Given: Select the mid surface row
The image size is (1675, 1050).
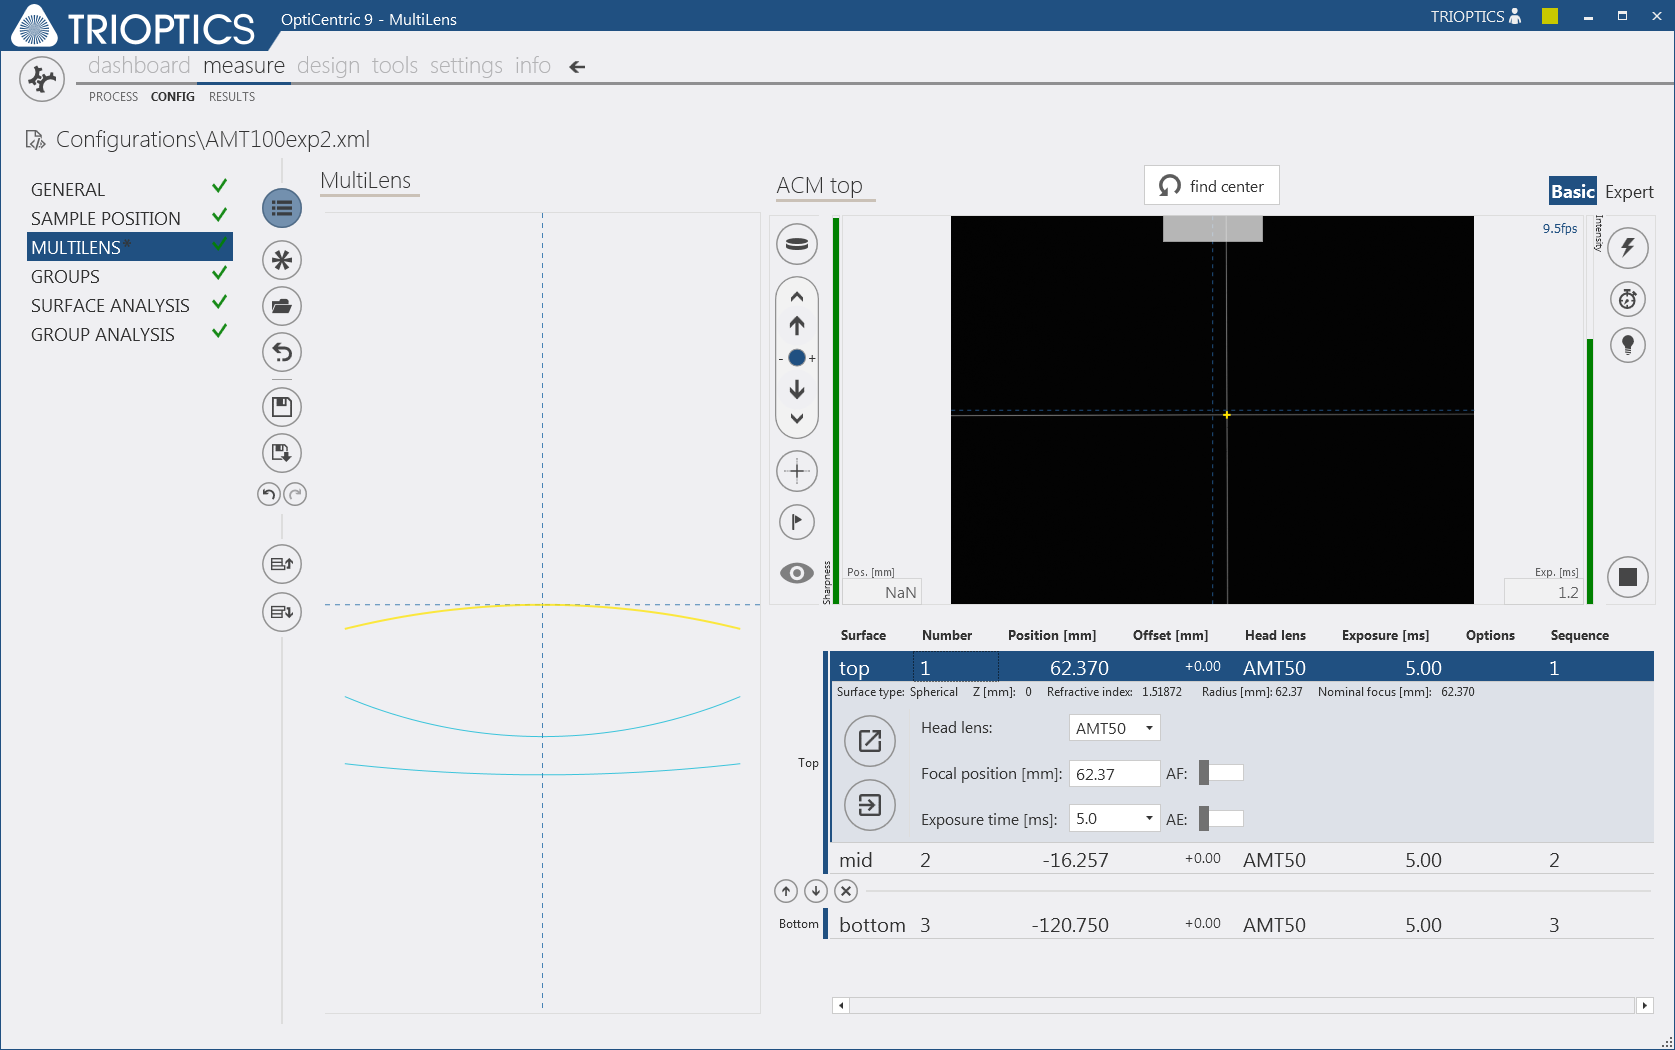Looking at the screenshot, I should point(1241,860).
